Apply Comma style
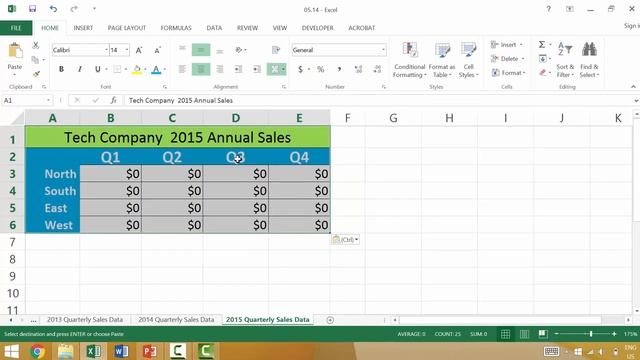The height and width of the screenshot is (360, 640). [x=339, y=69]
